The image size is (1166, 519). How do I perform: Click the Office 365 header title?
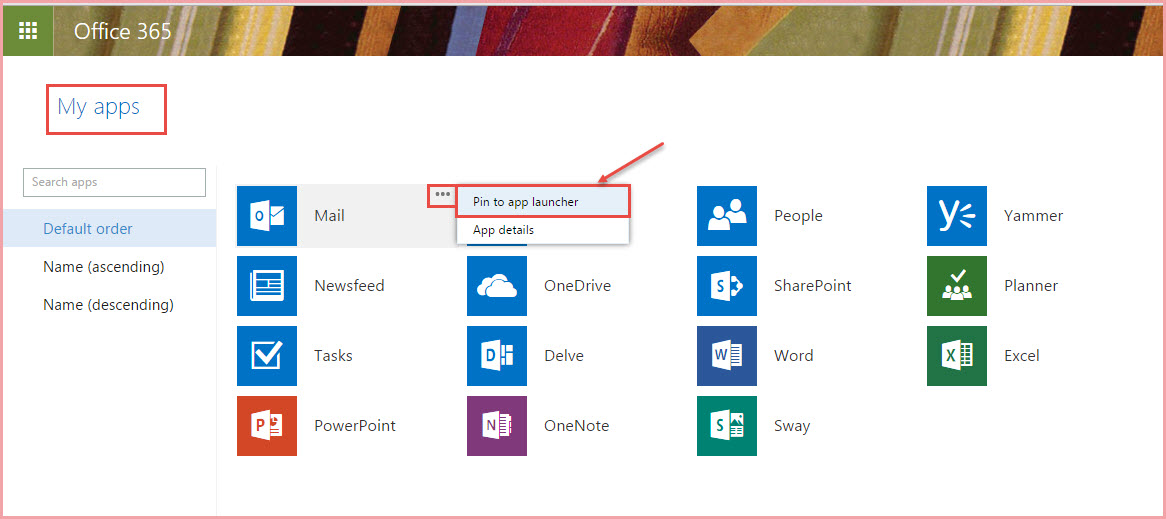123,30
